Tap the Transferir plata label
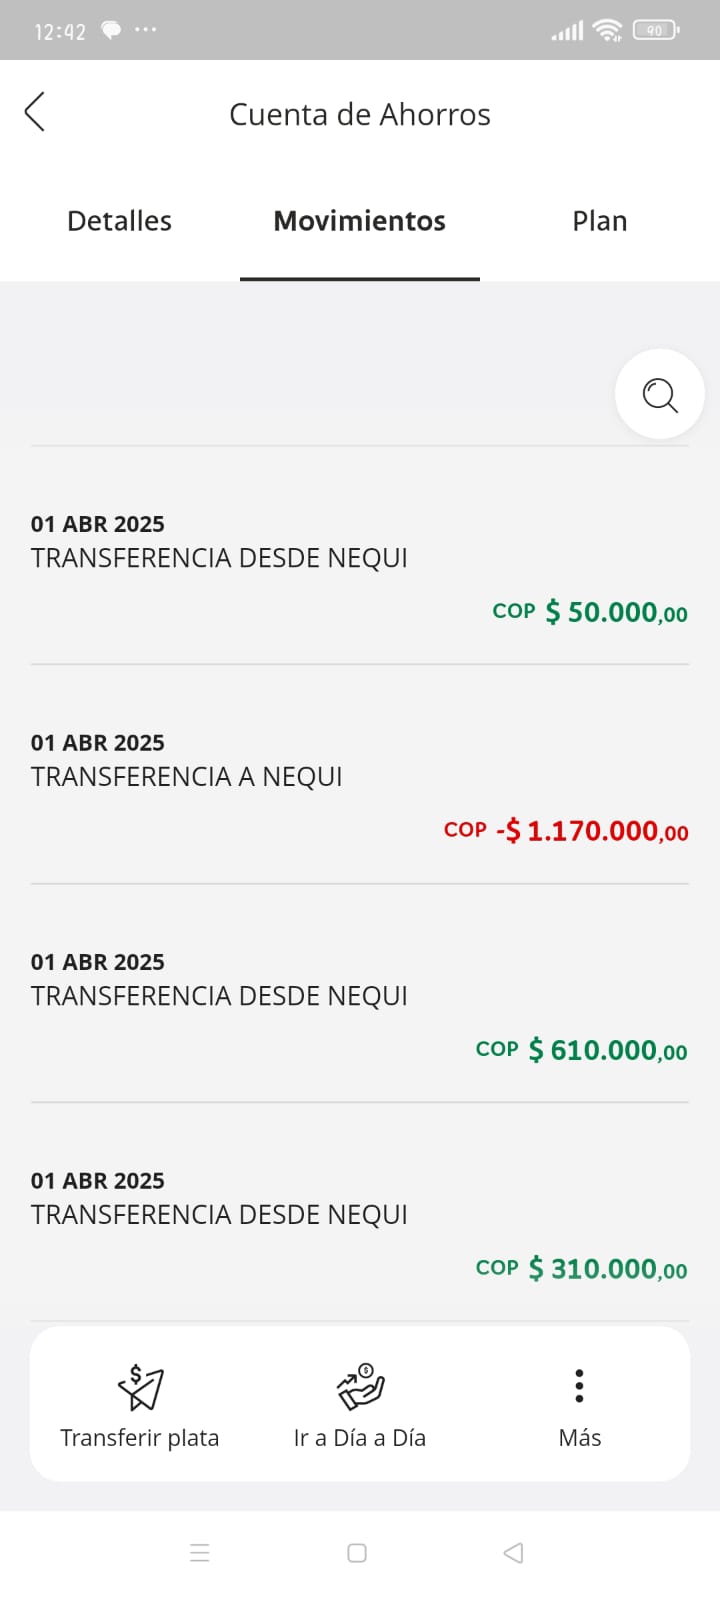This screenshot has height=1600, width=720. 140,1438
